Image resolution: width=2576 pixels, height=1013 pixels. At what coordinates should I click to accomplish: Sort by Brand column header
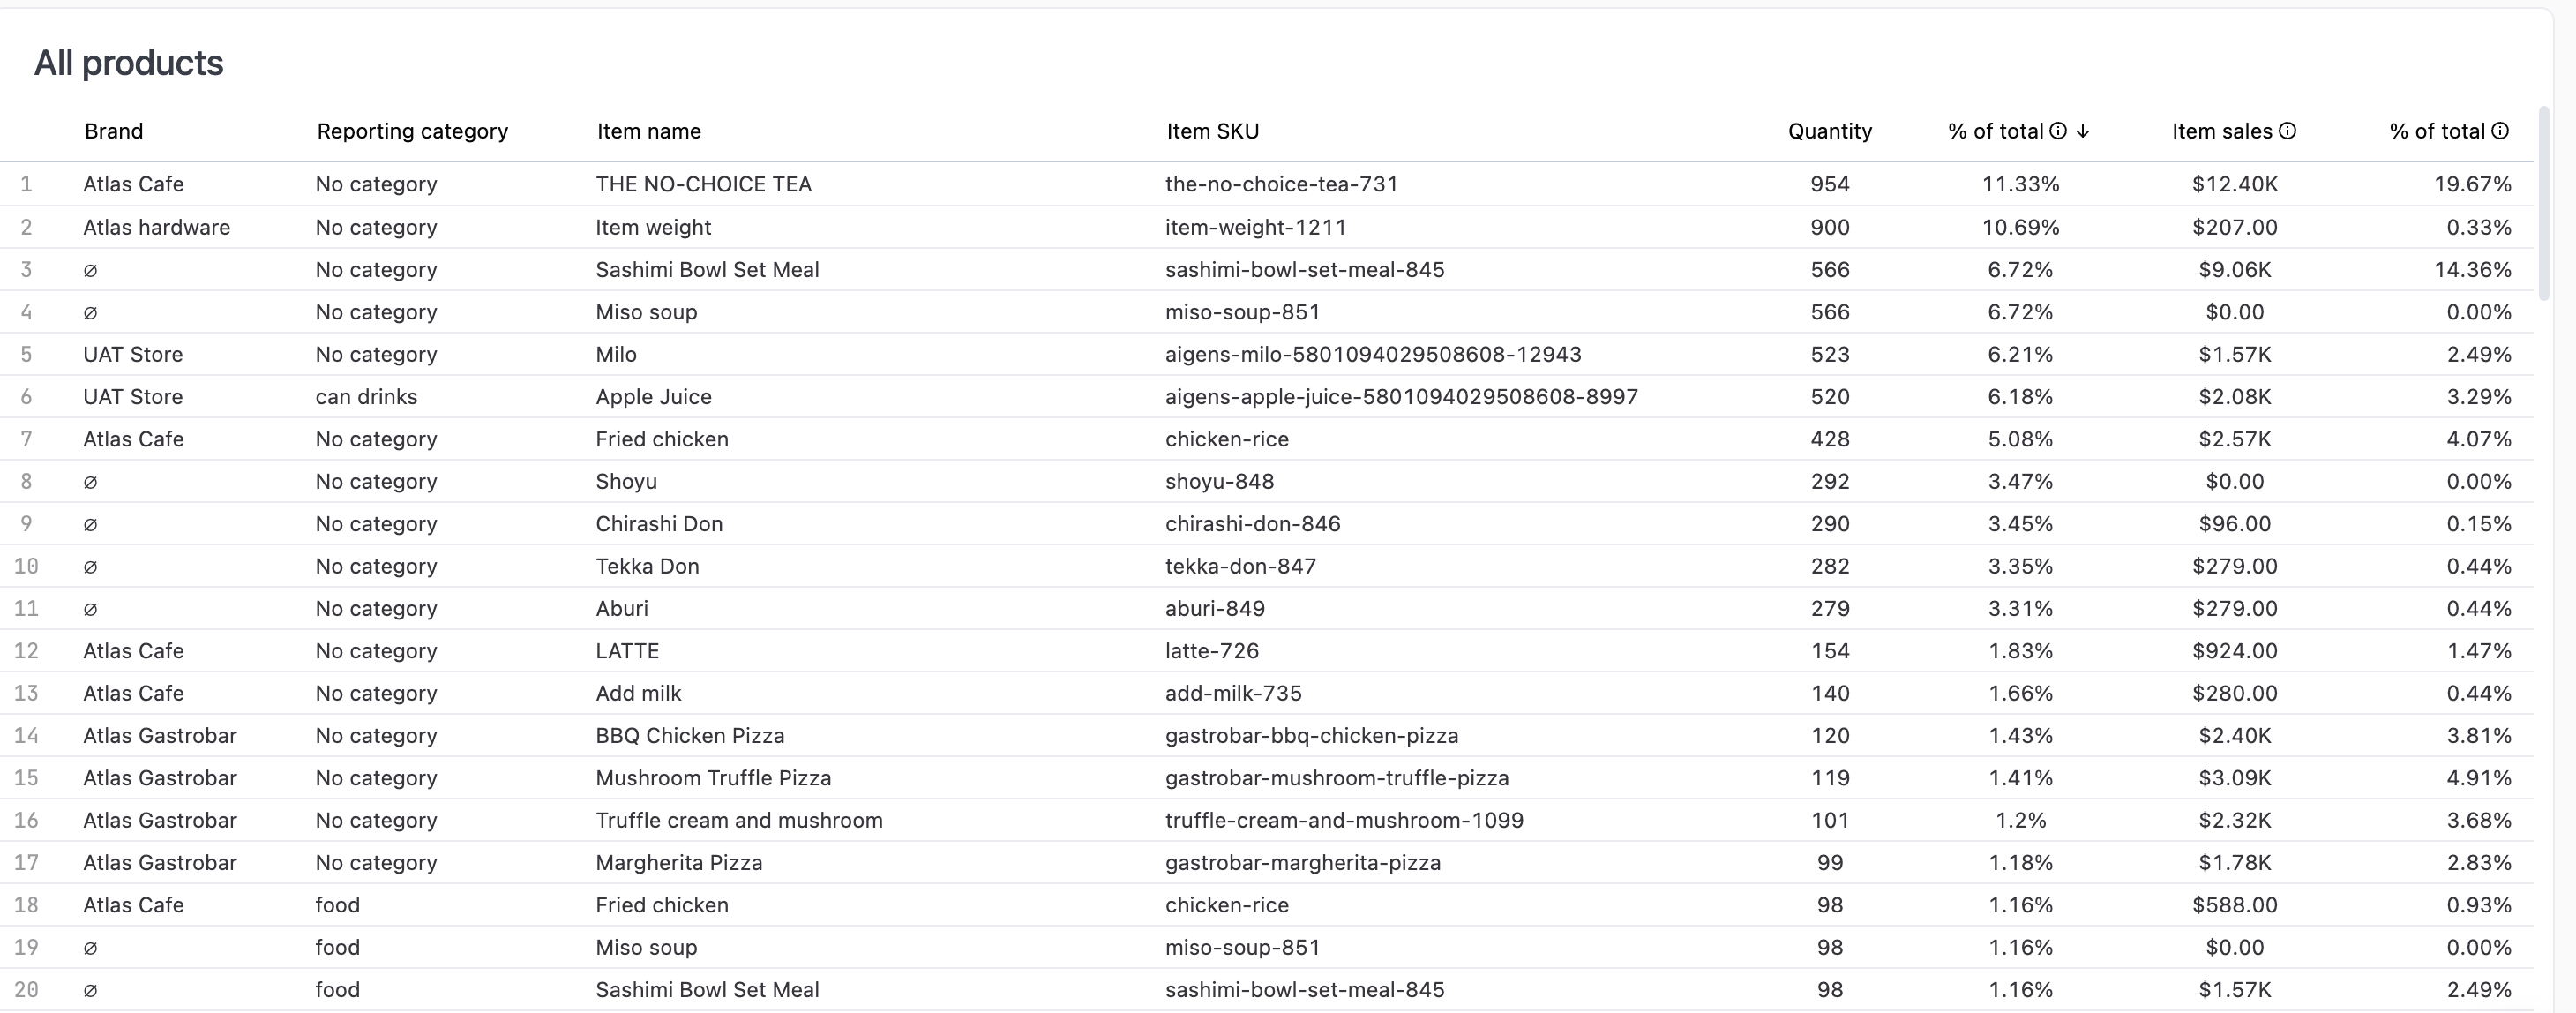(114, 131)
